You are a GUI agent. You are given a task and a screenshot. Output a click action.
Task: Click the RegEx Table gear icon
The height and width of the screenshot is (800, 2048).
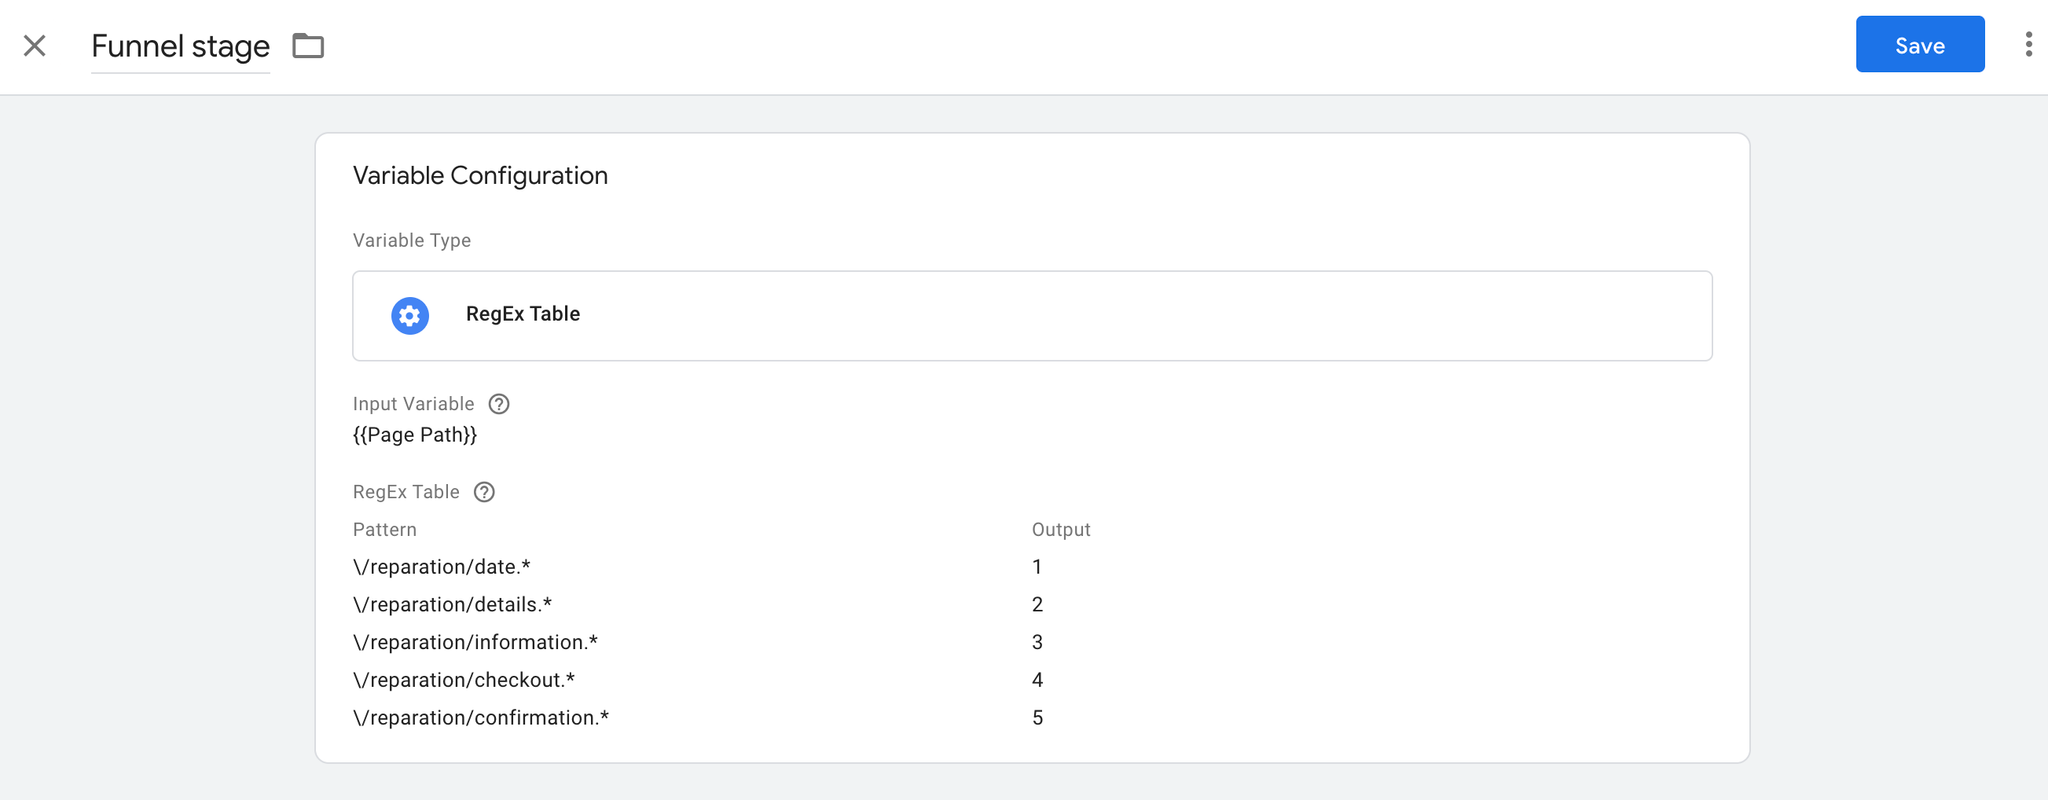pyautogui.click(x=410, y=316)
